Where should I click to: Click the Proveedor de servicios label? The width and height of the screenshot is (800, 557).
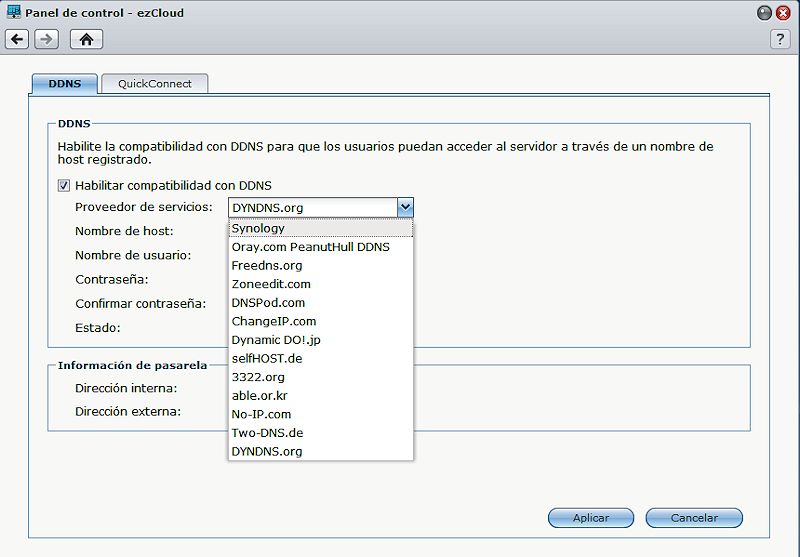tap(144, 207)
